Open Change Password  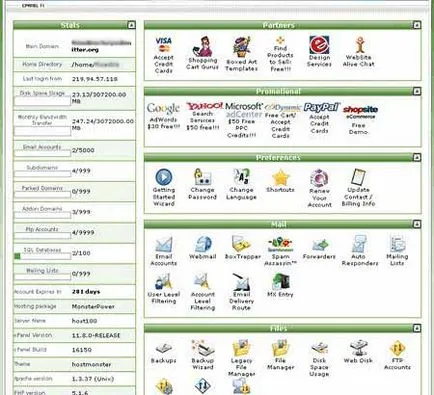click(x=202, y=177)
